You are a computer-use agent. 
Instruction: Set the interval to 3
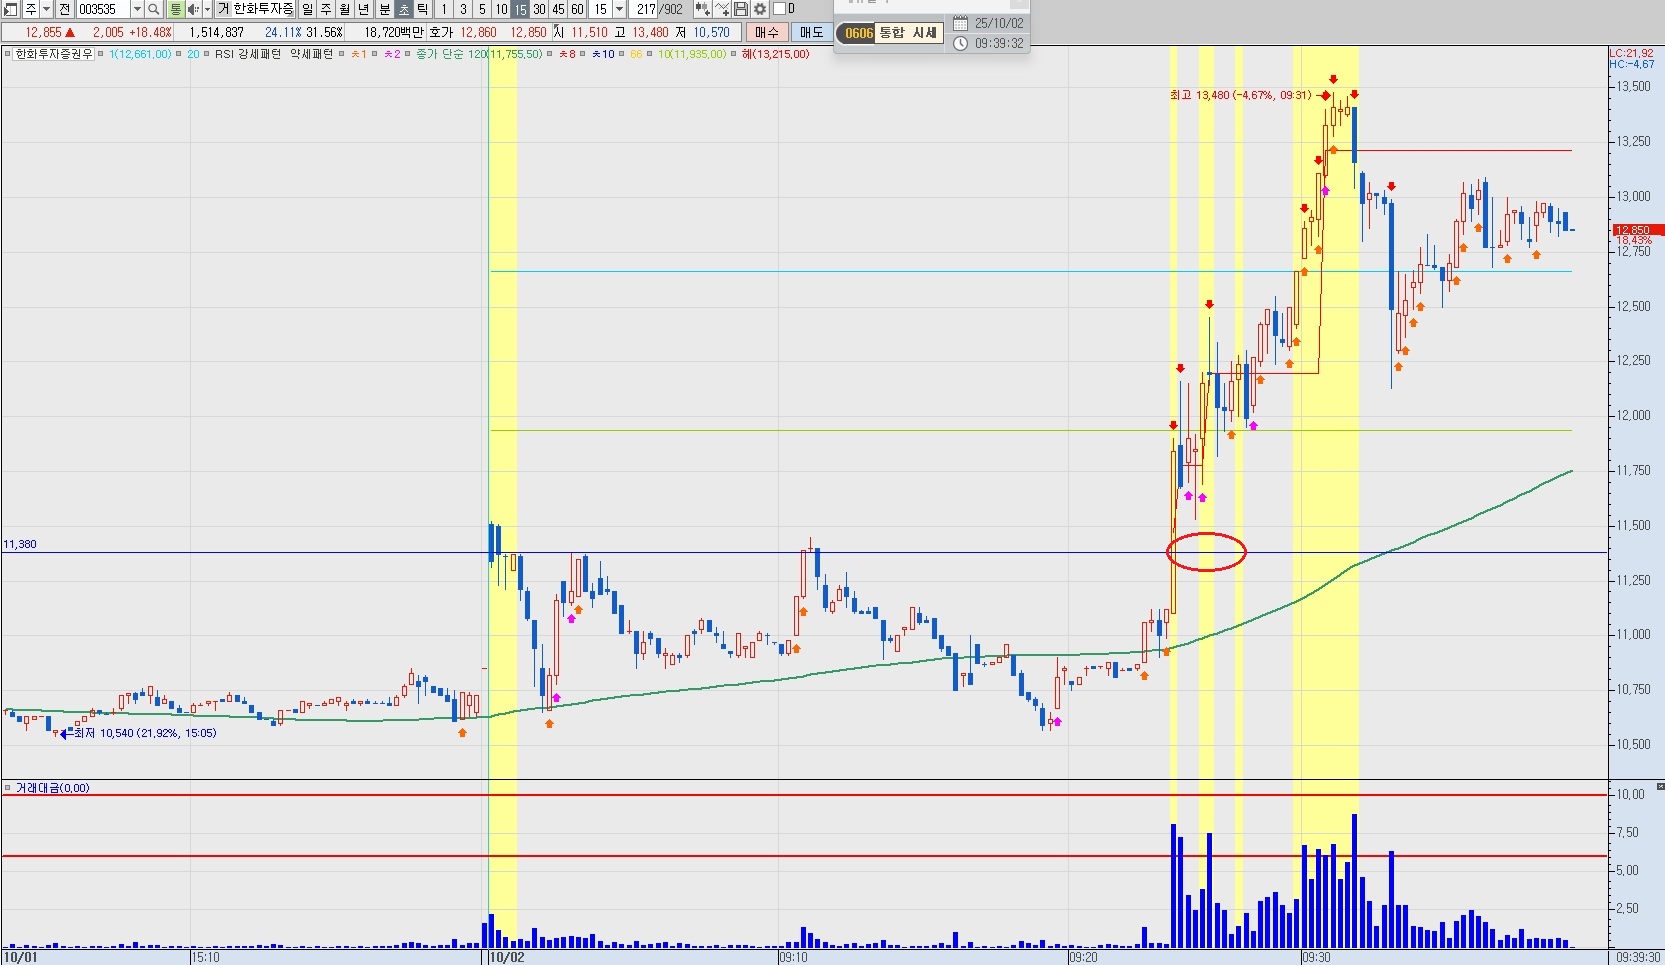click(464, 9)
